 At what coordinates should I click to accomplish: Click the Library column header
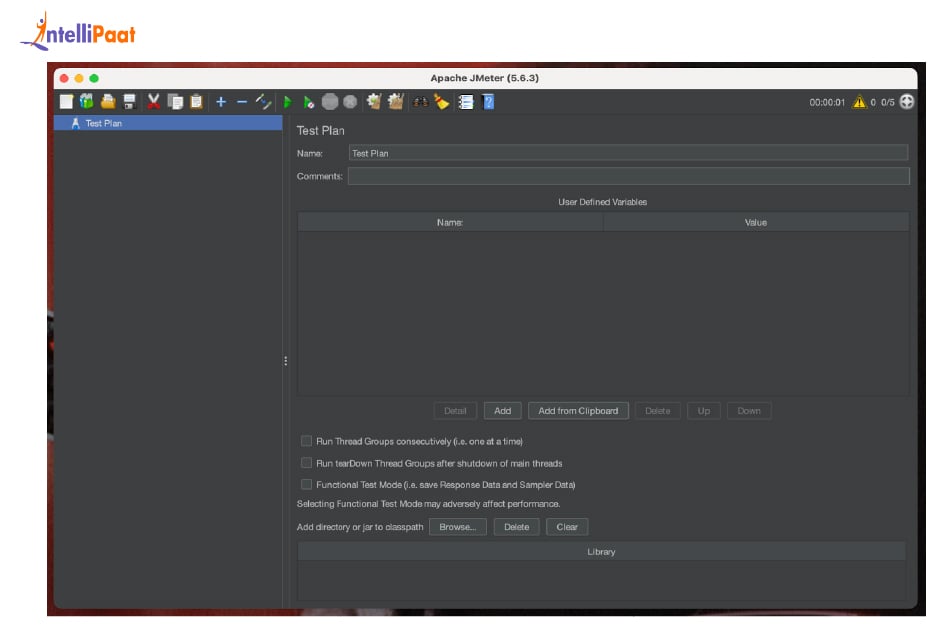click(x=602, y=552)
